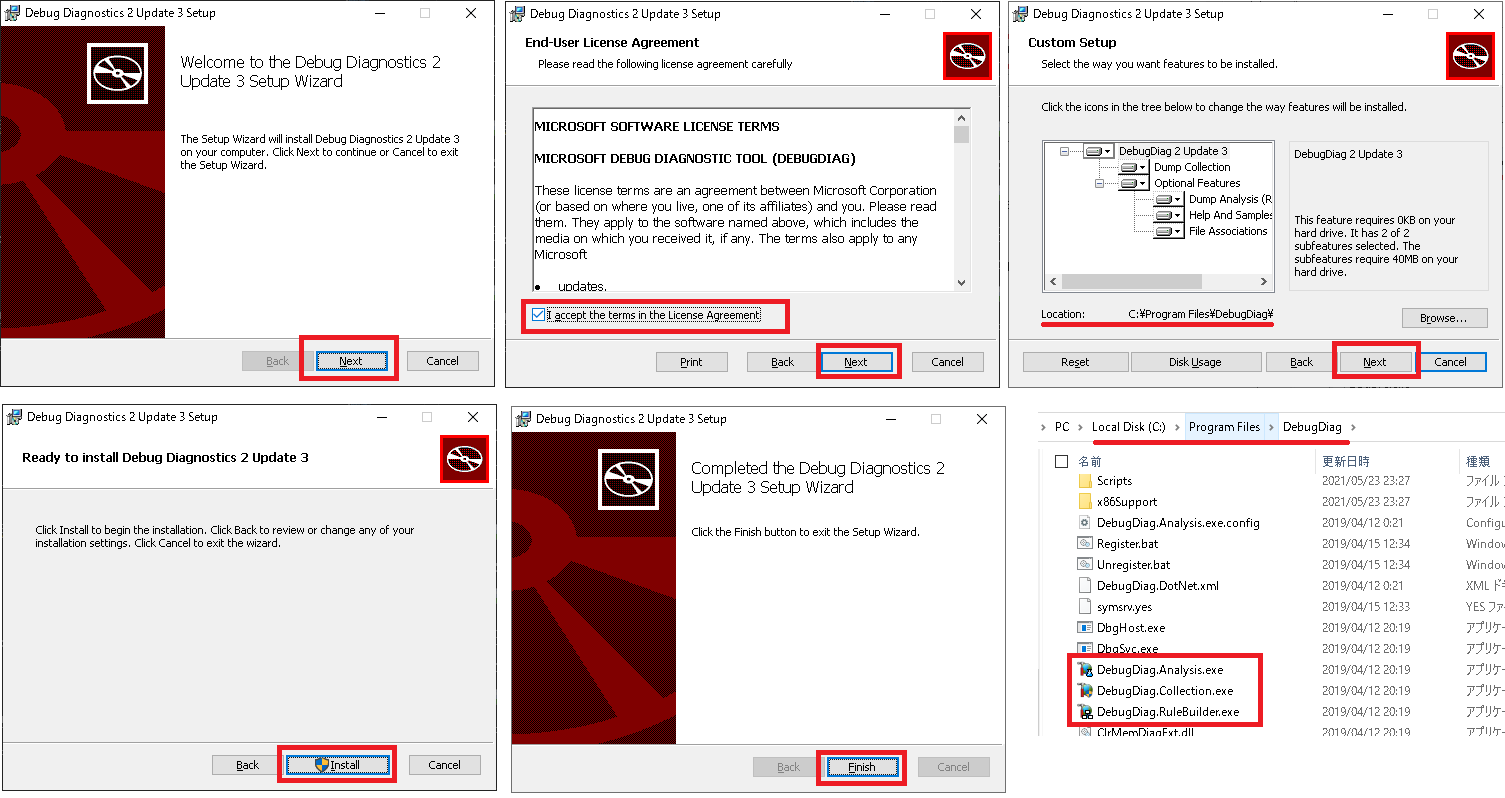
Task: Collapse the DebugDiag 2 Update 3 tree node
Action: click(1064, 151)
